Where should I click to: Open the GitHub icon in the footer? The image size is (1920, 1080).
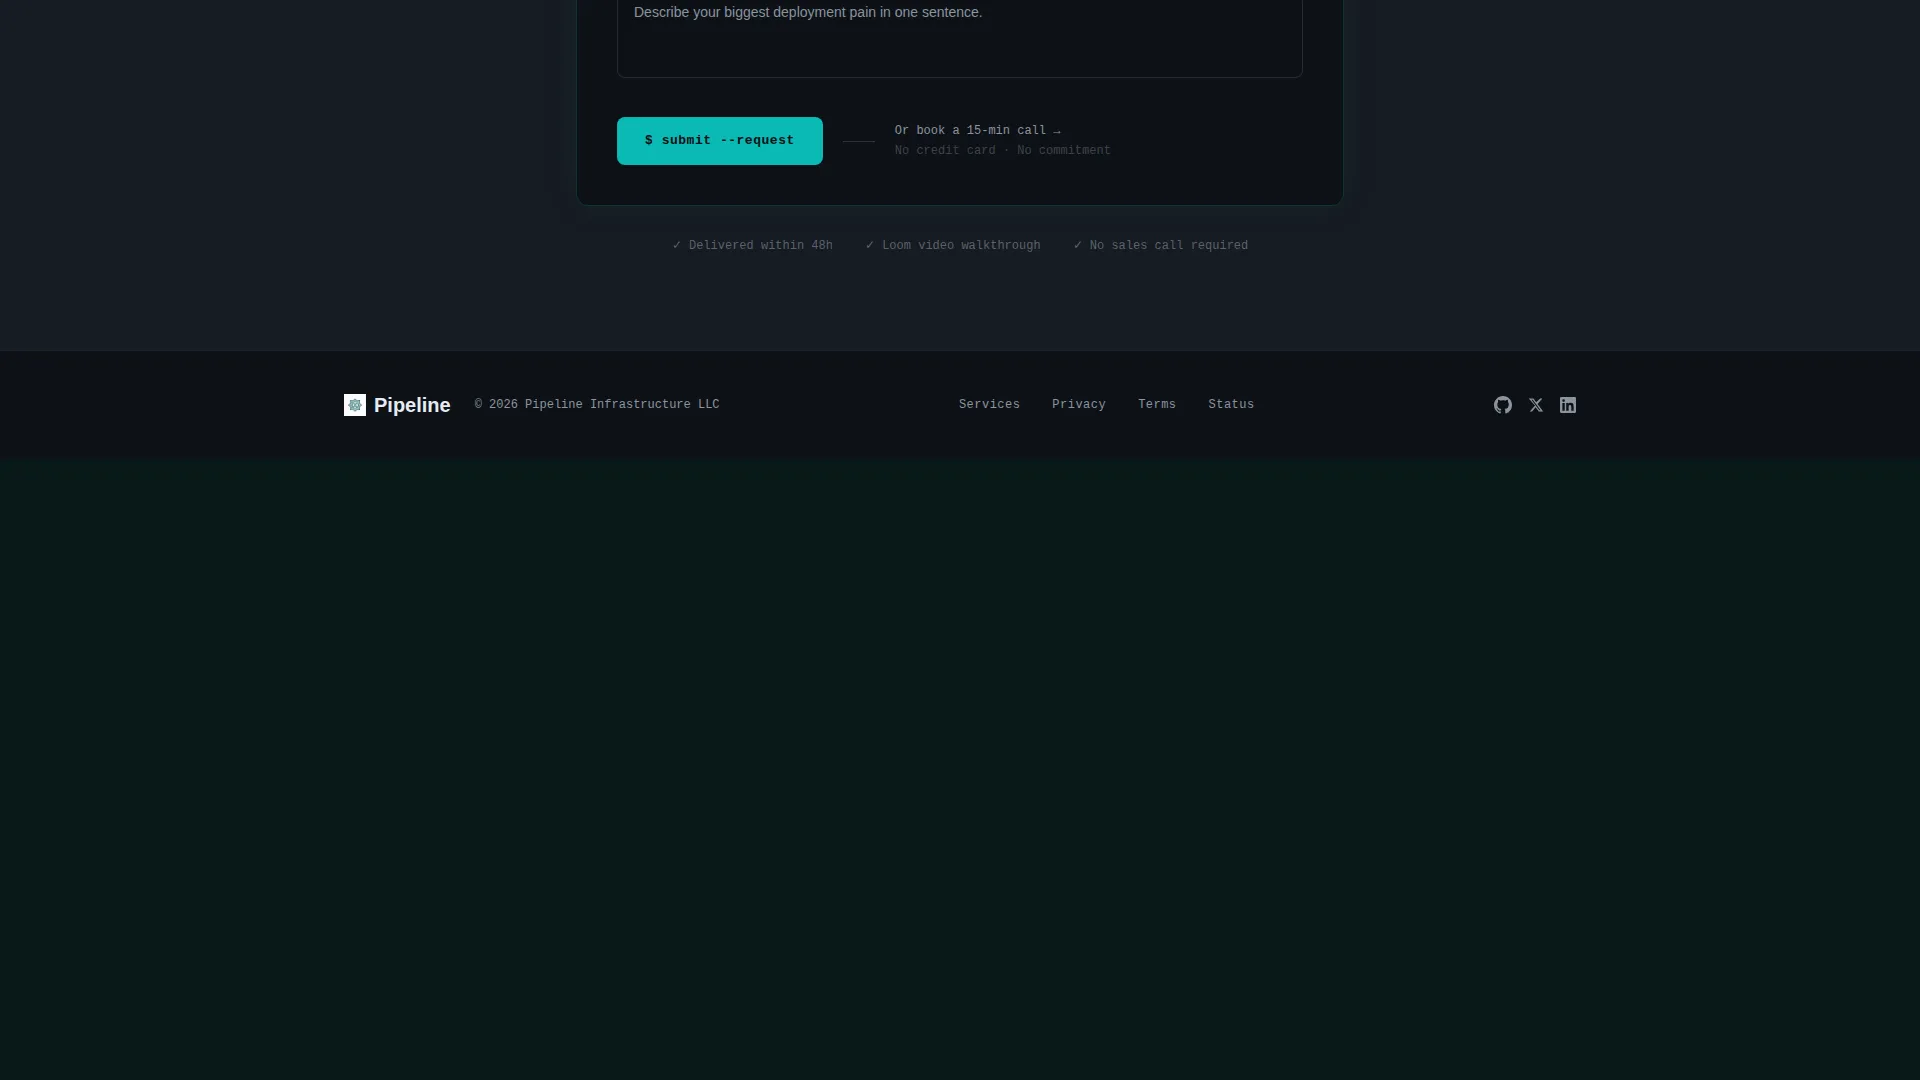point(1503,405)
